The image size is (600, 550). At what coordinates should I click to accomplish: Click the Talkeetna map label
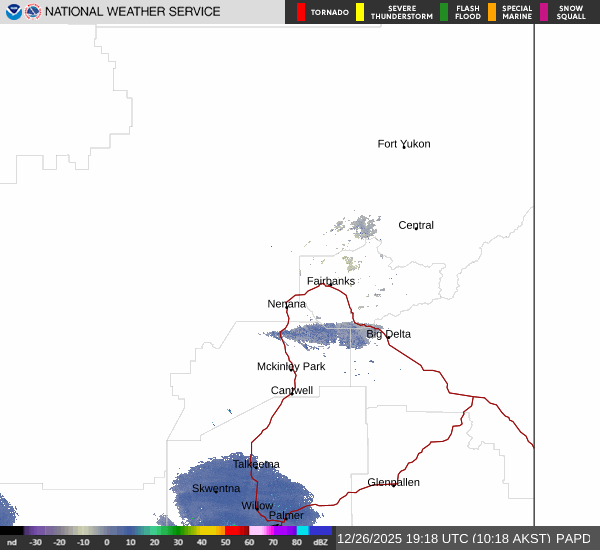(256, 464)
